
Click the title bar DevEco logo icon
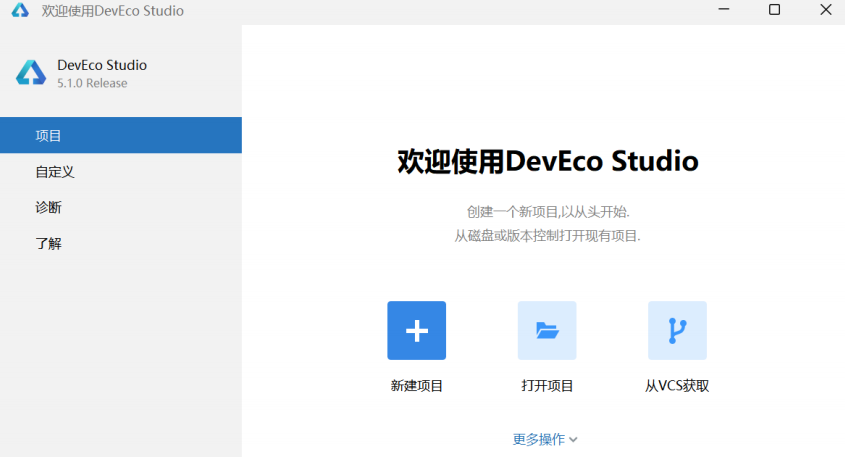pyautogui.click(x=20, y=10)
